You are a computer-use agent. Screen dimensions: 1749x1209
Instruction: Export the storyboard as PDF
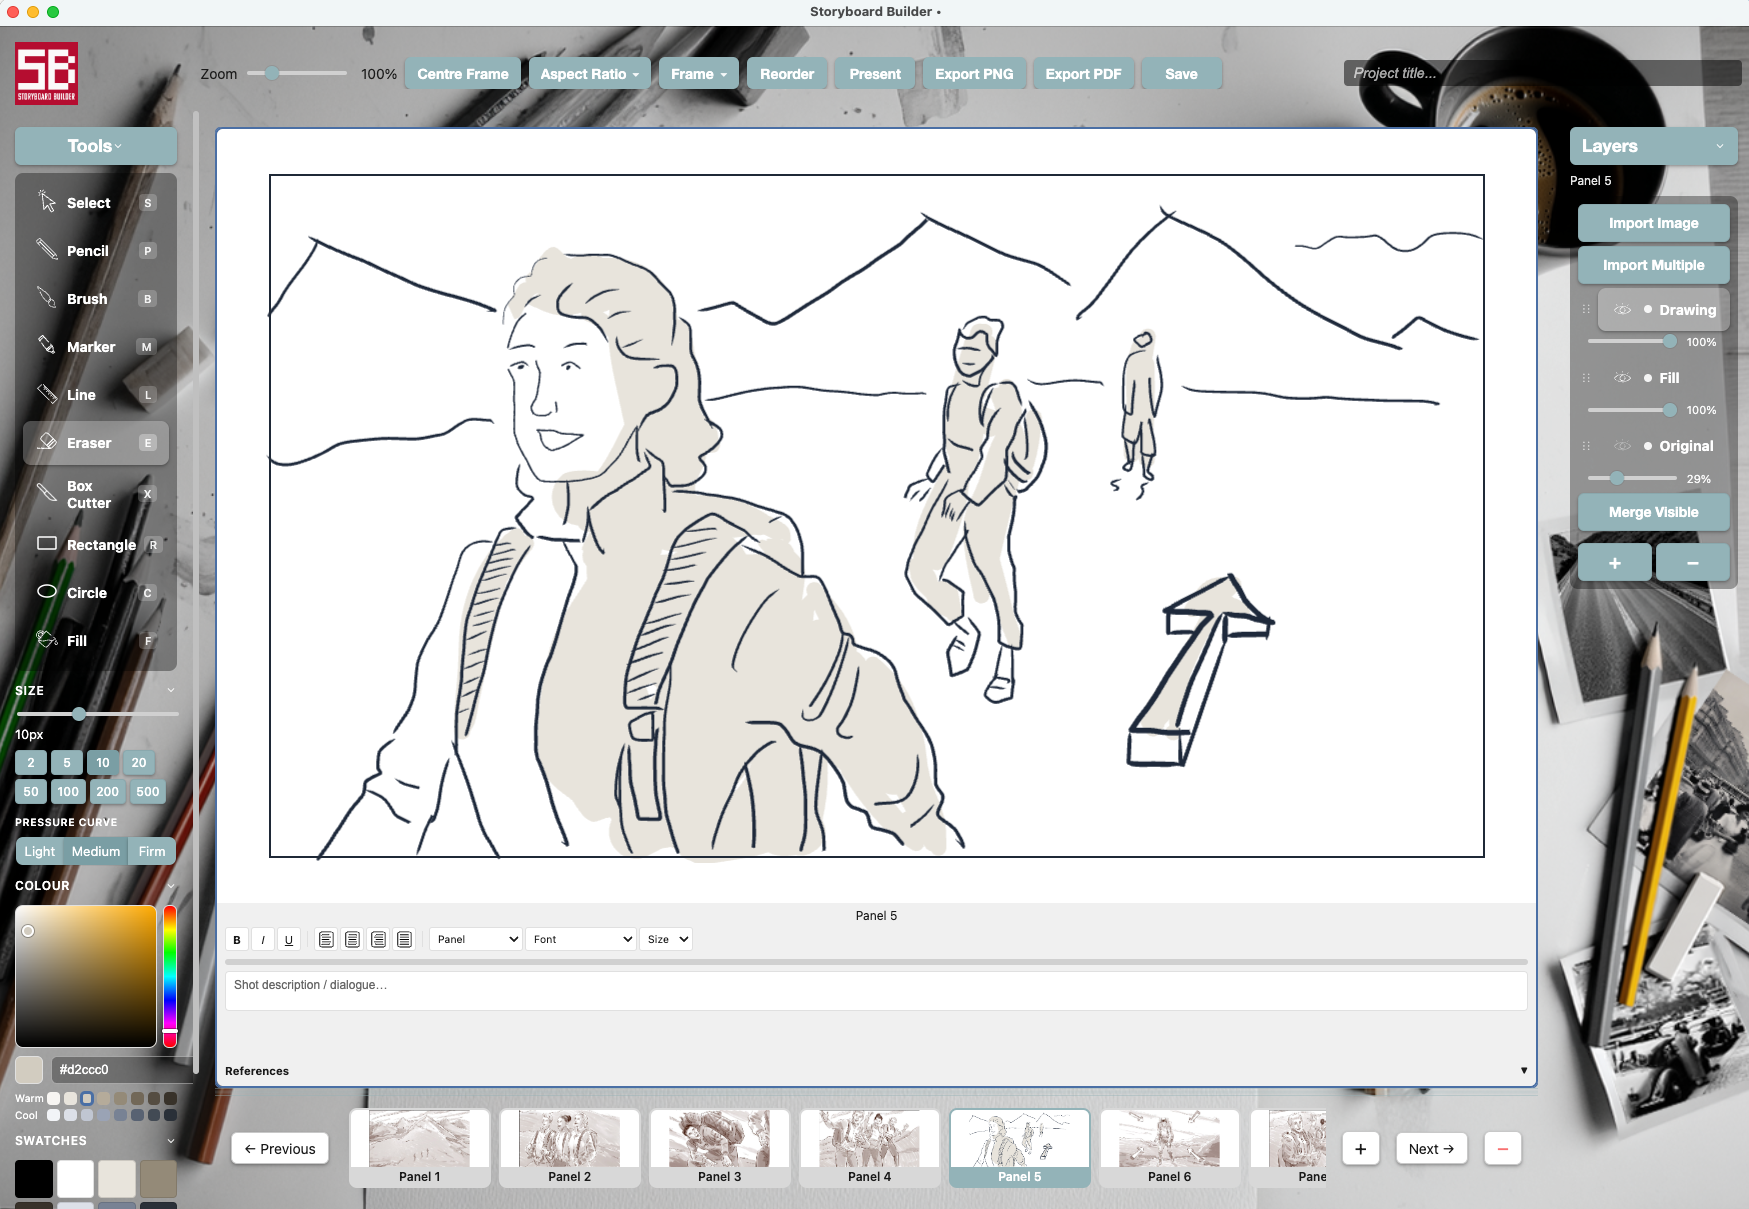coord(1083,73)
